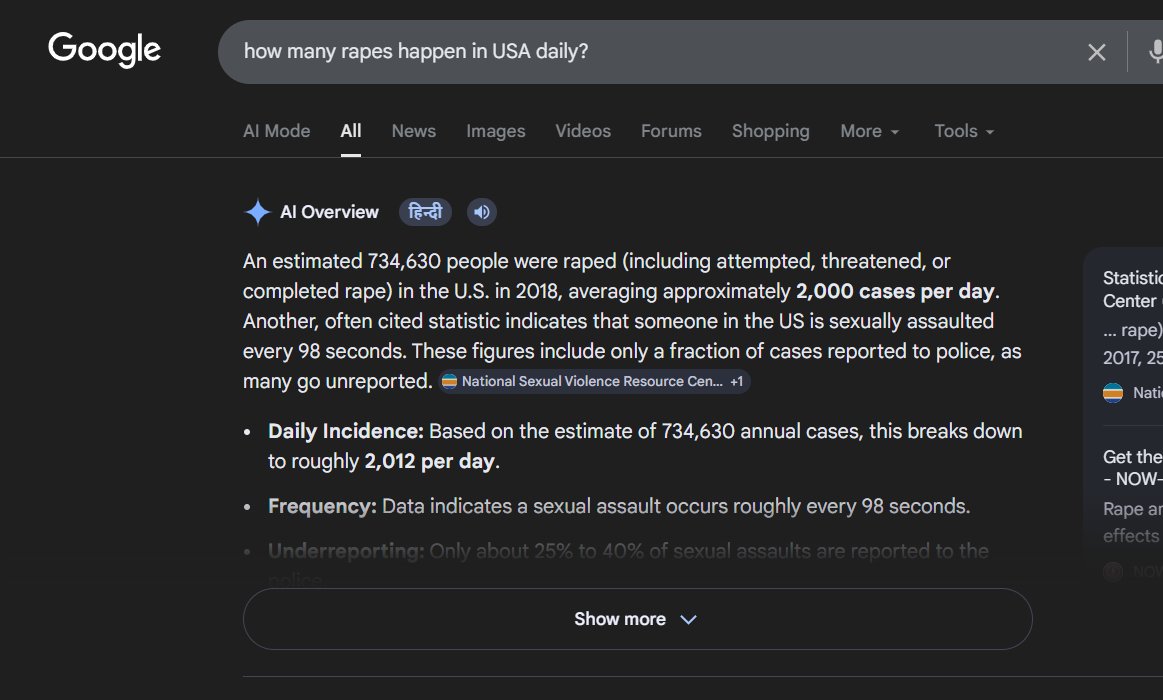Image resolution: width=1163 pixels, height=700 pixels.
Task: Click the AI Overview sparkle icon
Action: (257, 212)
